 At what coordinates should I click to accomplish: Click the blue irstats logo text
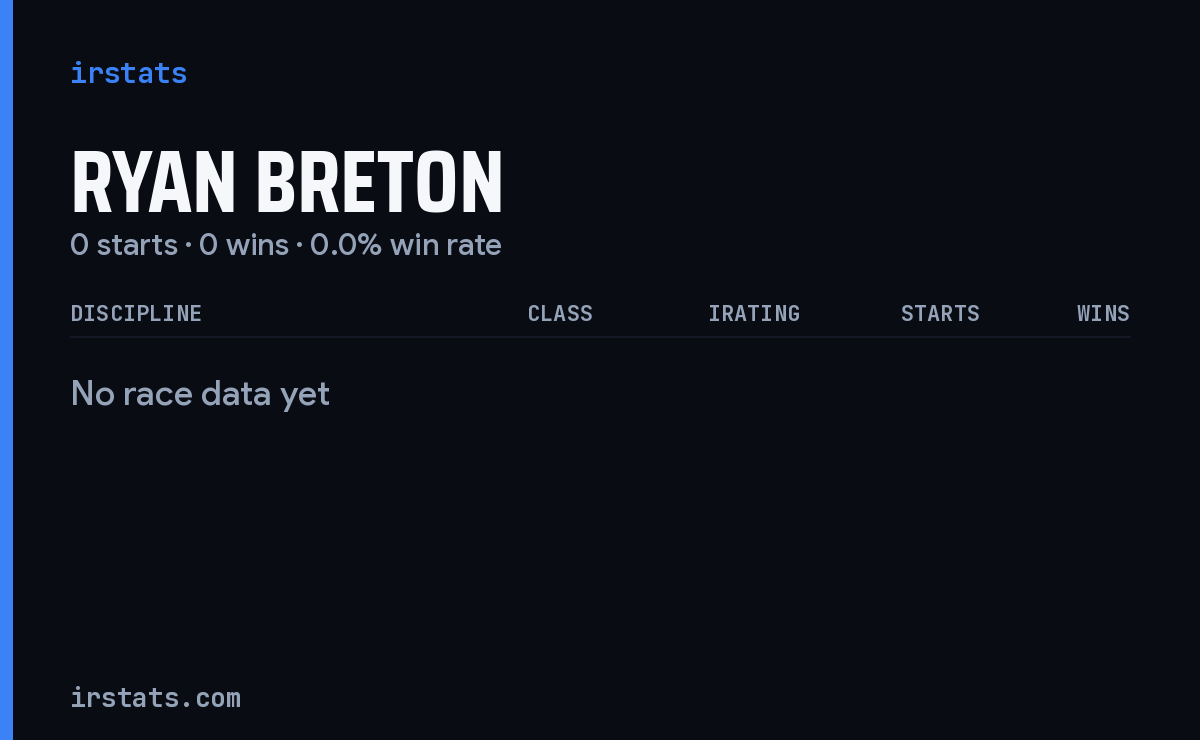pos(128,73)
